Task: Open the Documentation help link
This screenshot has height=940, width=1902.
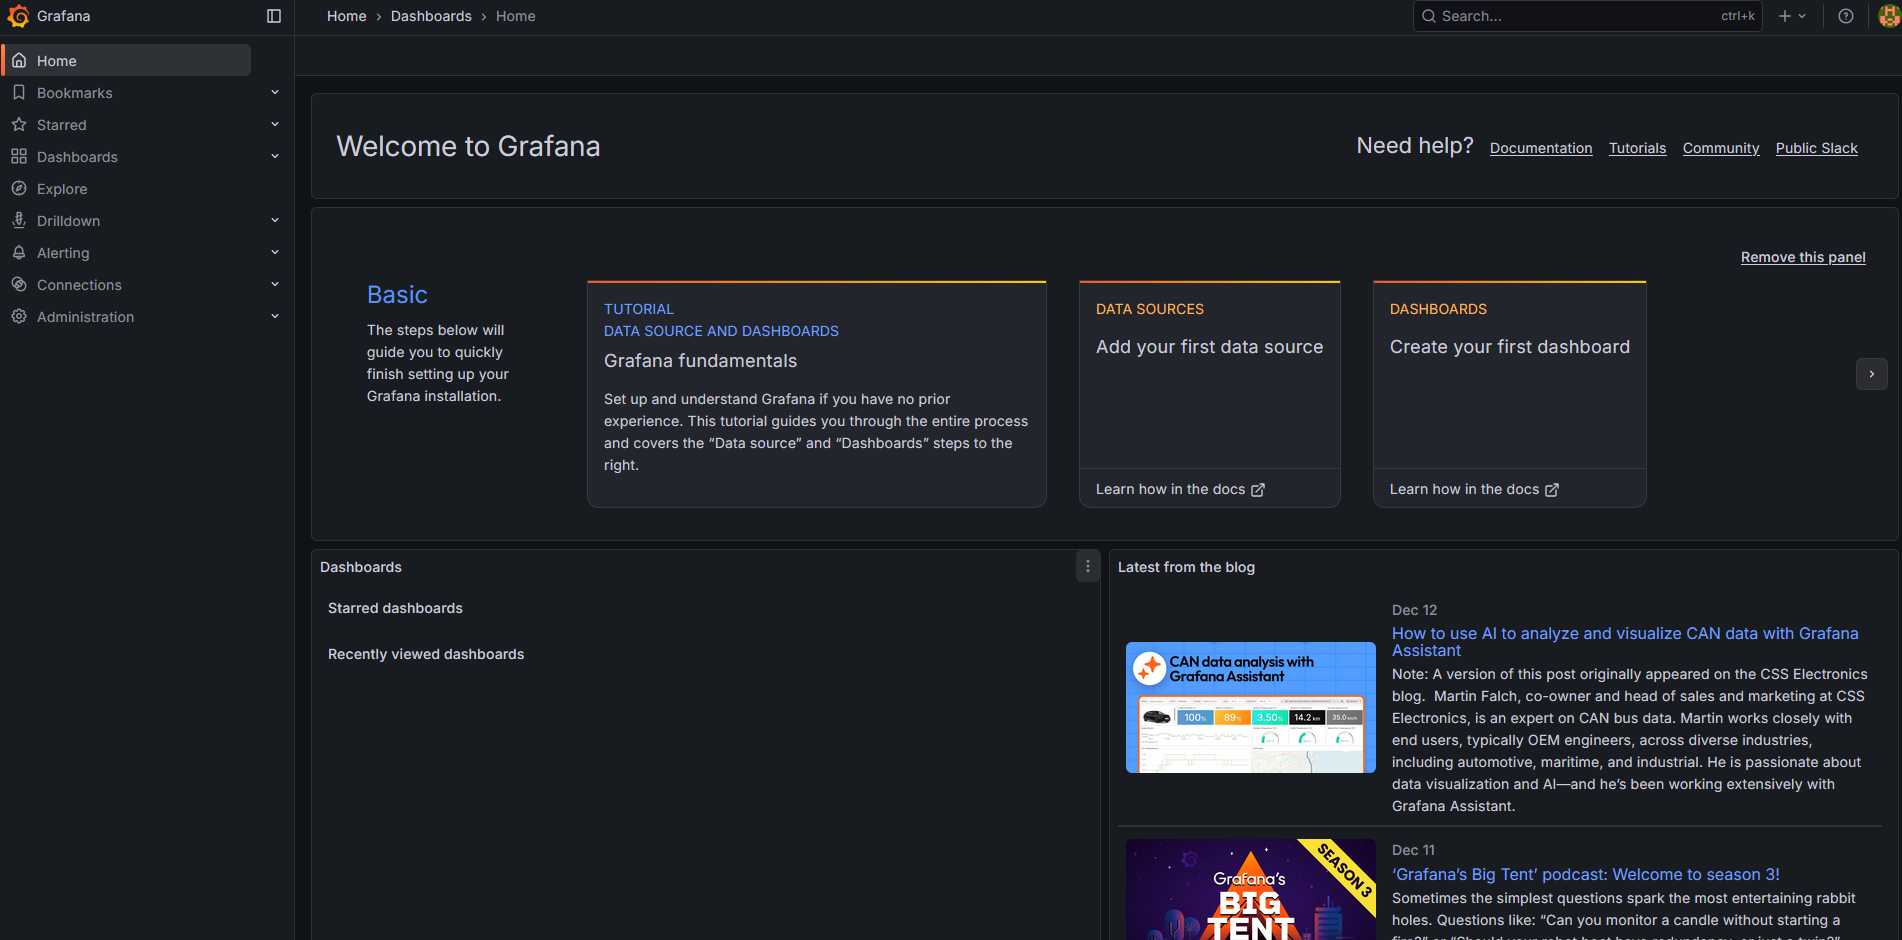Action: tap(1540, 148)
